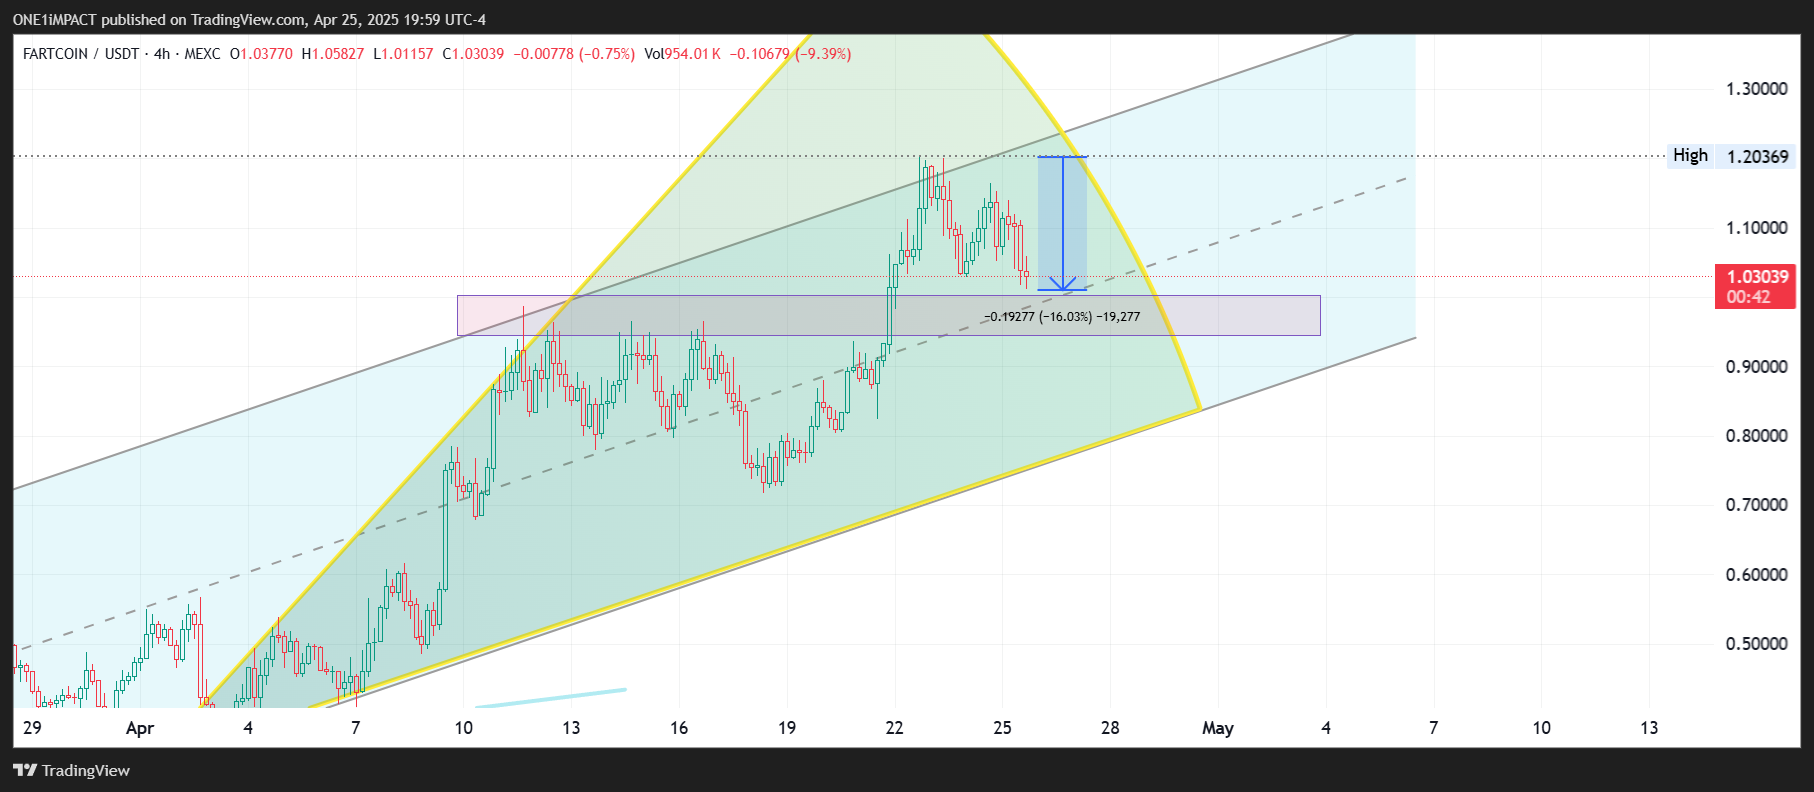The width and height of the screenshot is (1814, 792).
Task: Click the 1.10000 price axis label
Action: (x=1757, y=228)
